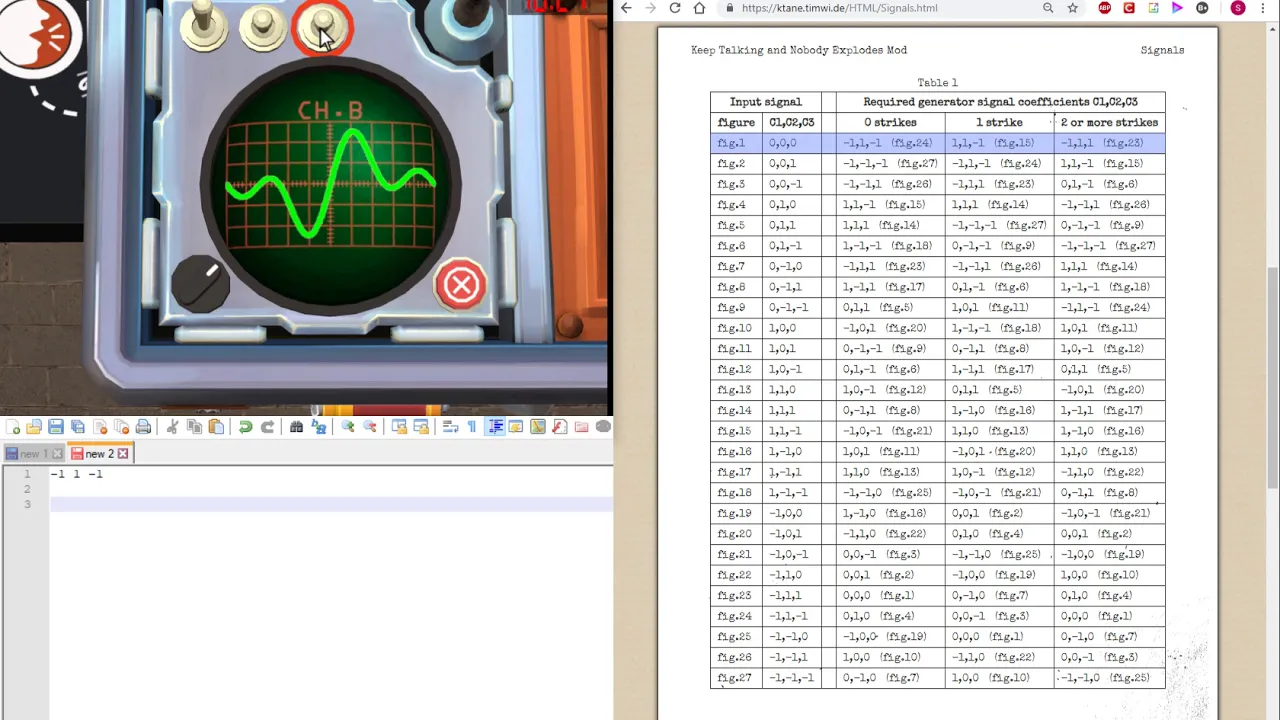Flip the middle toggle switch on the module

(262, 27)
